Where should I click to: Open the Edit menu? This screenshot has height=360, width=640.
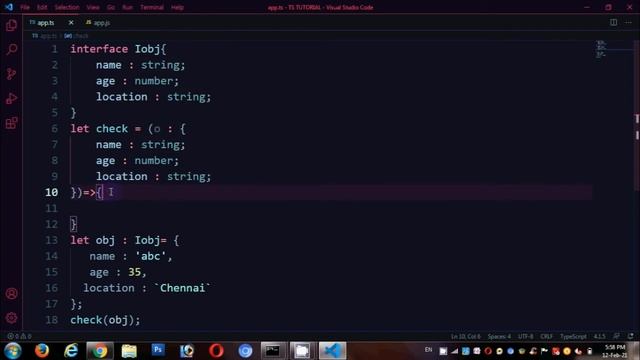coord(42,7)
